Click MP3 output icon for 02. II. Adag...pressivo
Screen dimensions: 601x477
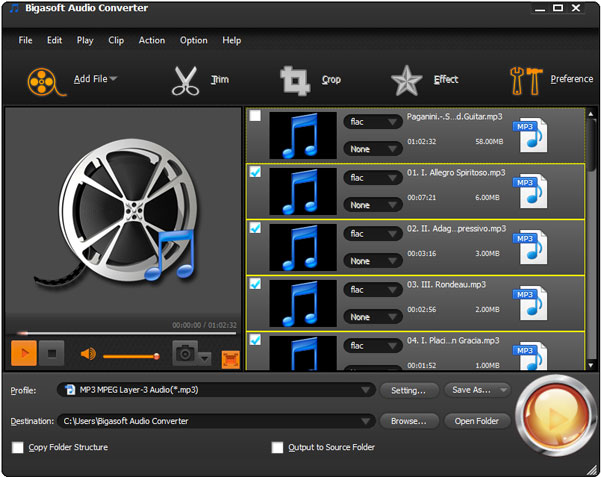(x=530, y=247)
